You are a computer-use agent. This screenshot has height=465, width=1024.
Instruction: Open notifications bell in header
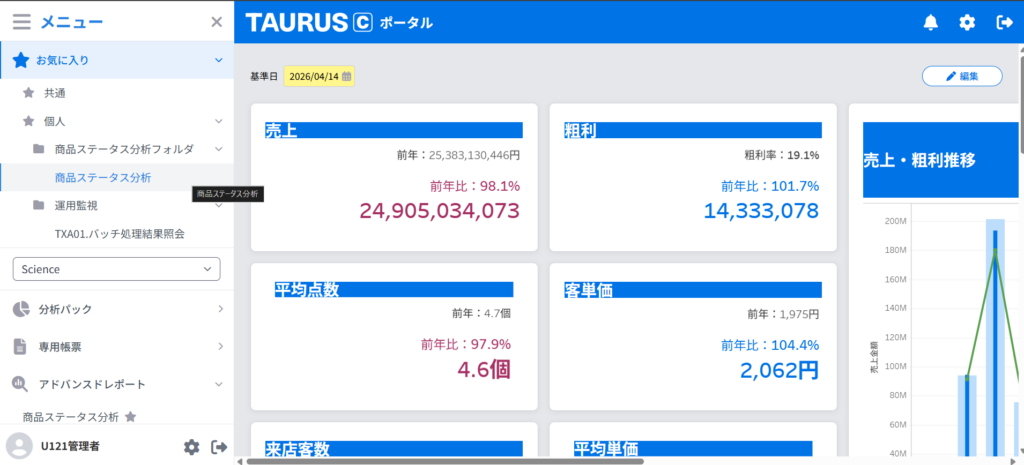[930, 22]
